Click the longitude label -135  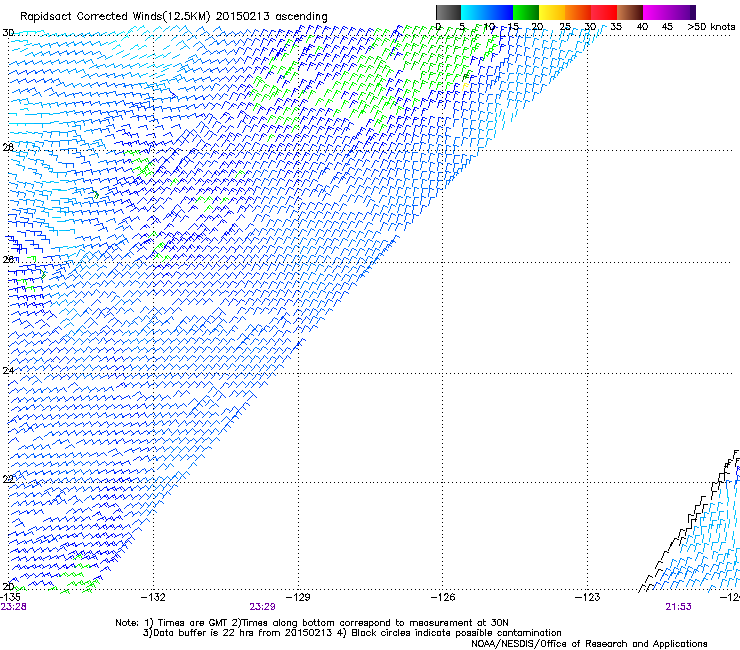[10, 597]
